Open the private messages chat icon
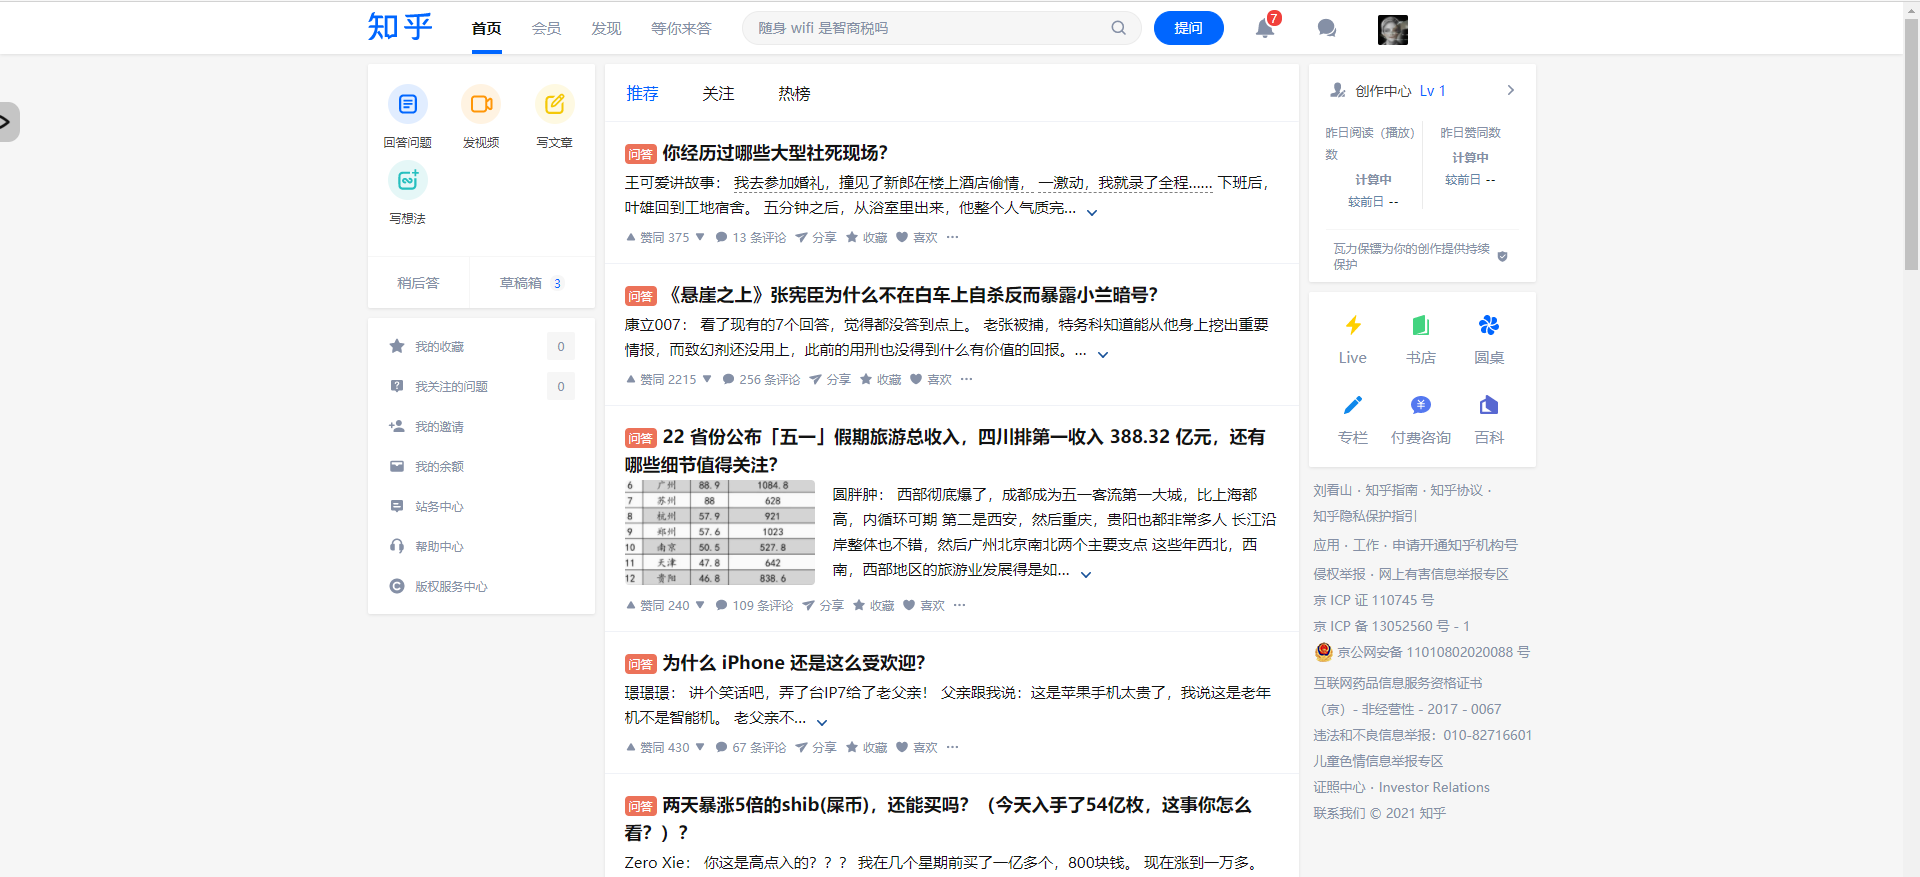1920x877 pixels. click(1327, 28)
